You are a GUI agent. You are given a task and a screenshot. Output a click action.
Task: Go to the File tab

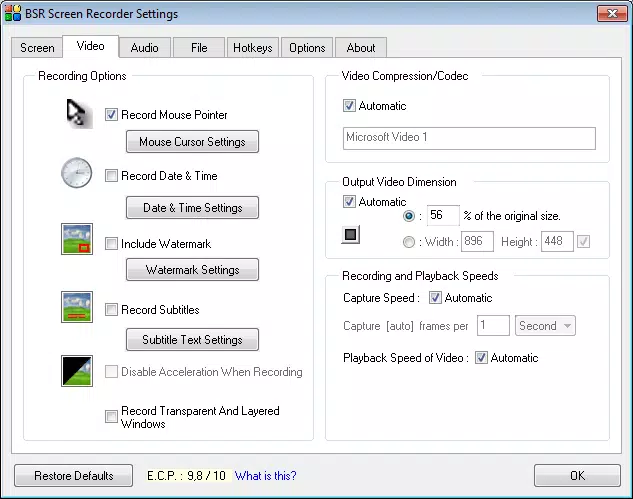[x=199, y=48]
